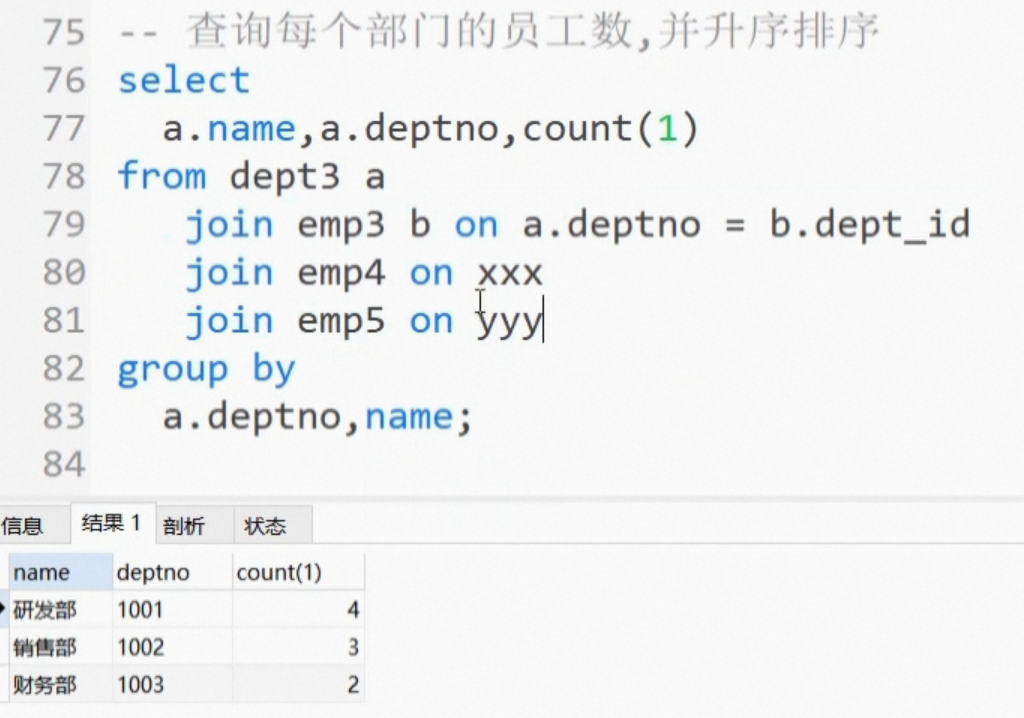Click the row indicator arrow beside 研发部
This screenshot has height=718, width=1024.
tap(3, 610)
